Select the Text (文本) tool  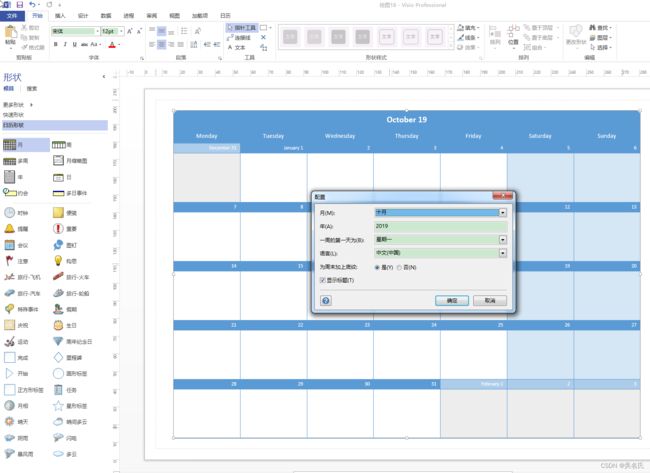pyautogui.click(x=236, y=48)
